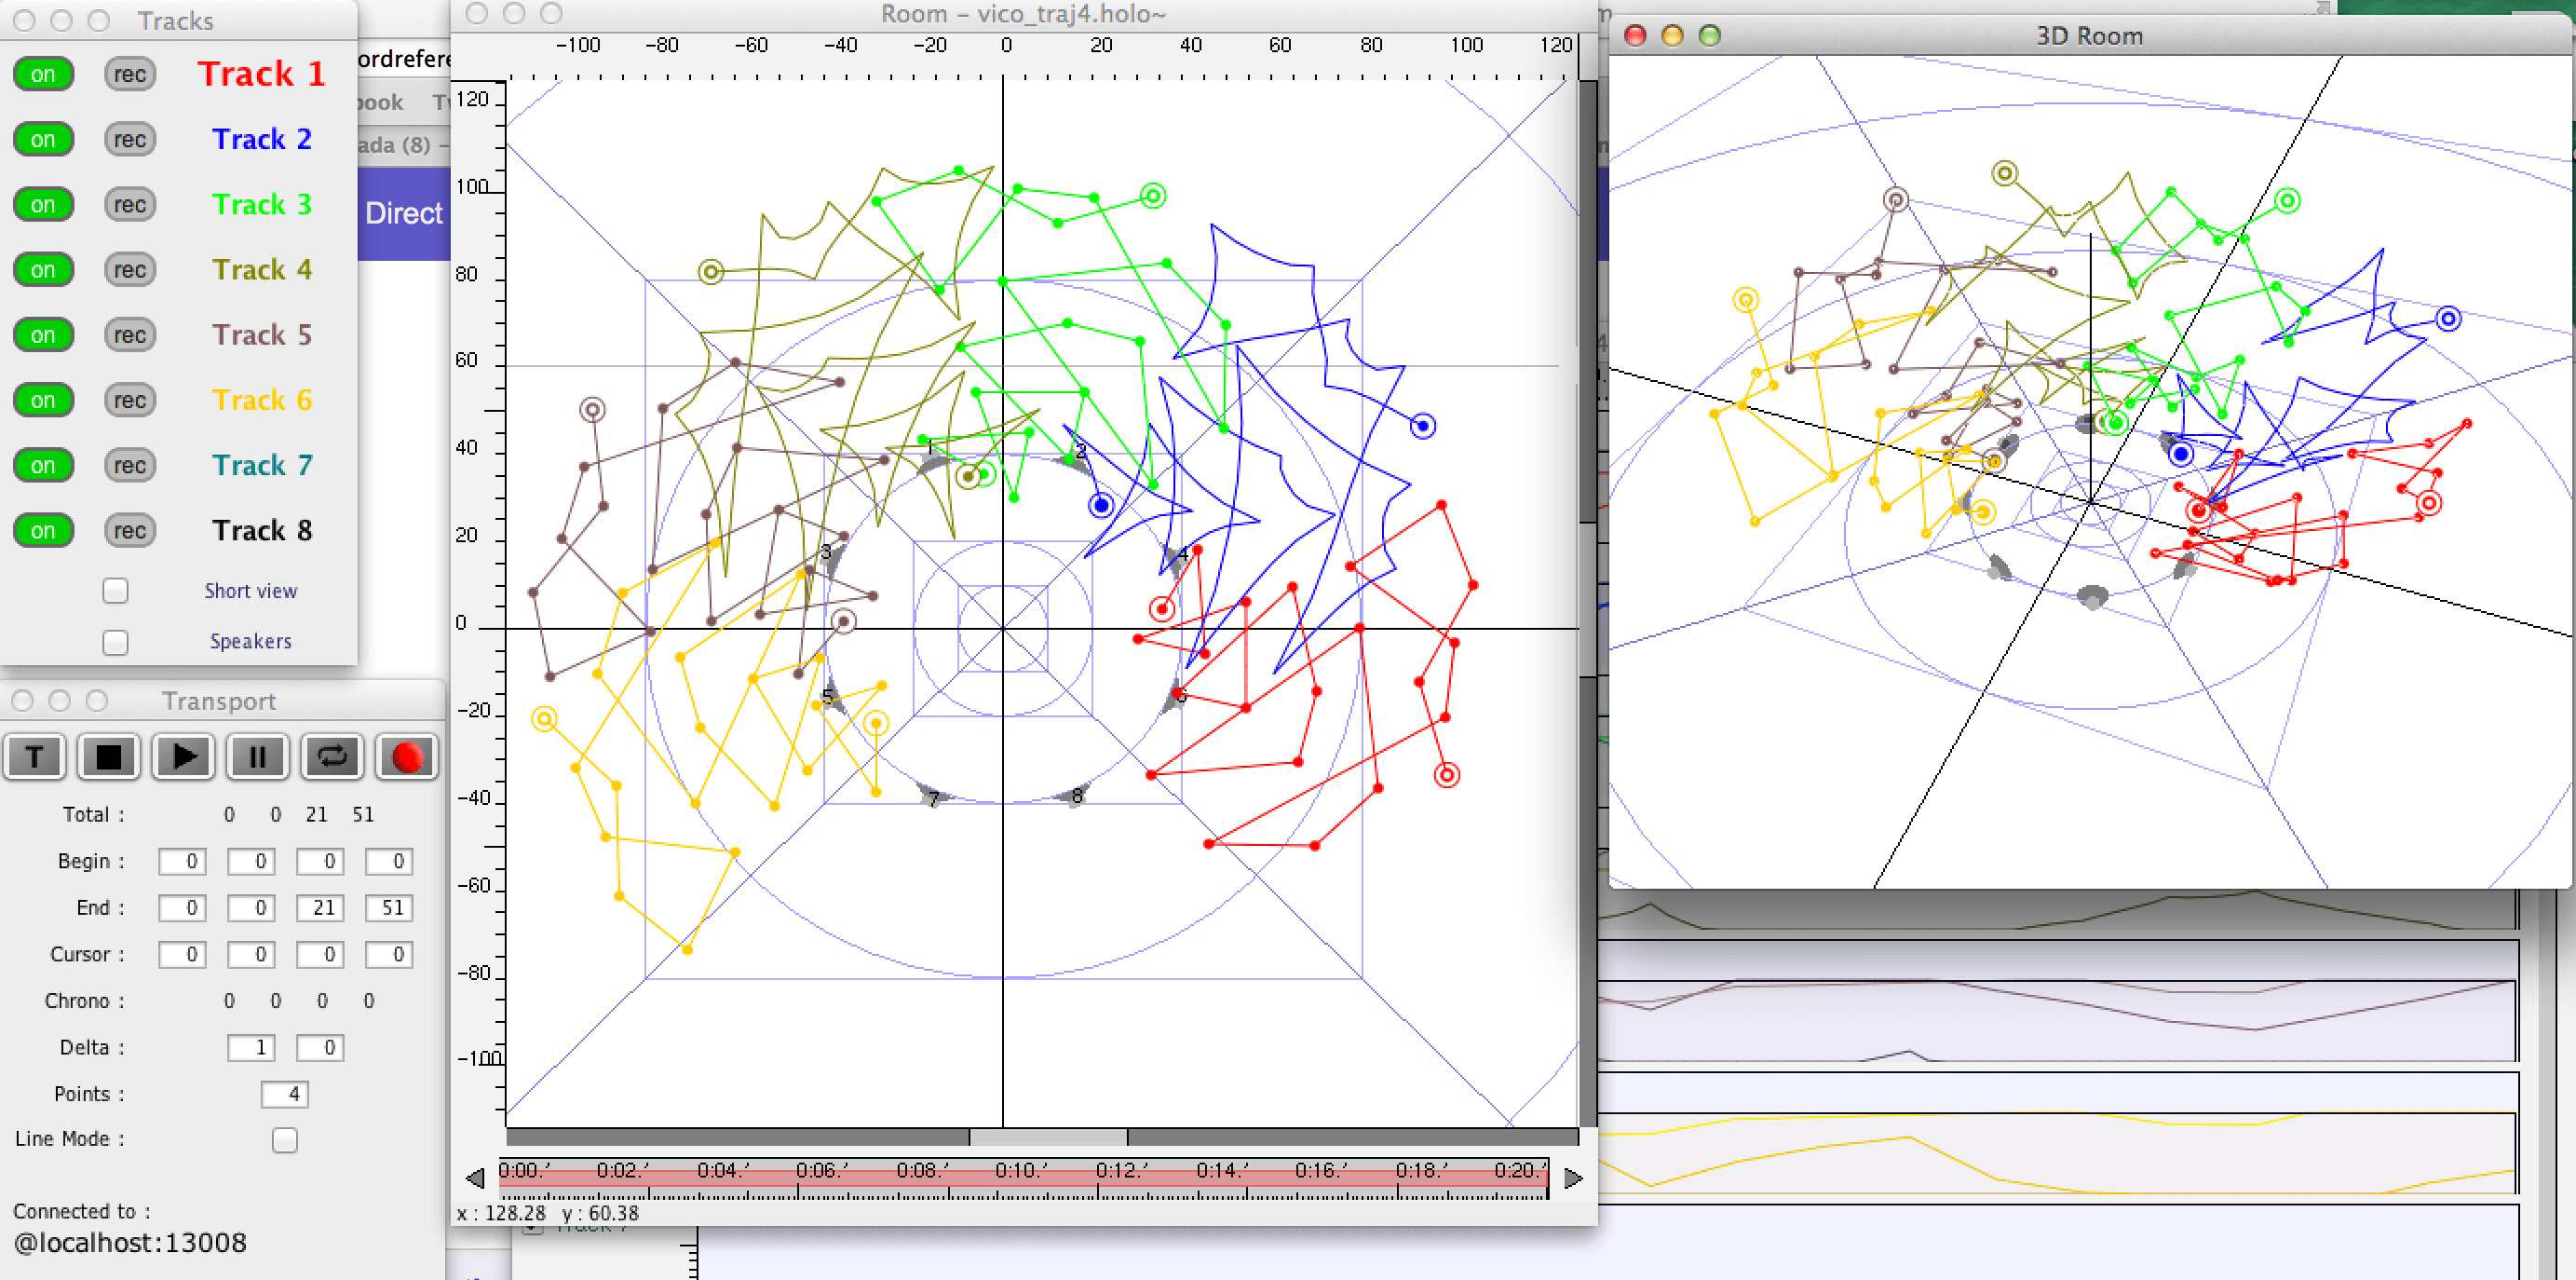The width and height of the screenshot is (2576, 1280).
Task: Enable the Short view checkbox
Action: (x=116, y=591)
